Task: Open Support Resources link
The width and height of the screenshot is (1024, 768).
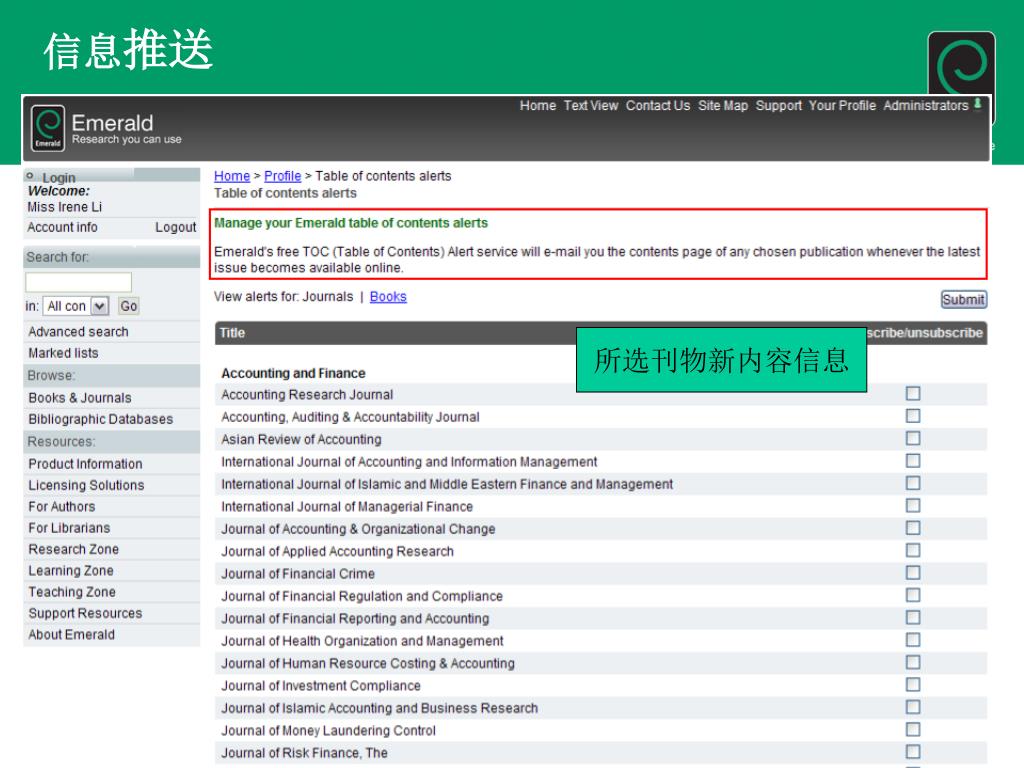Action: pyautogui.click(x=85, y=613)
